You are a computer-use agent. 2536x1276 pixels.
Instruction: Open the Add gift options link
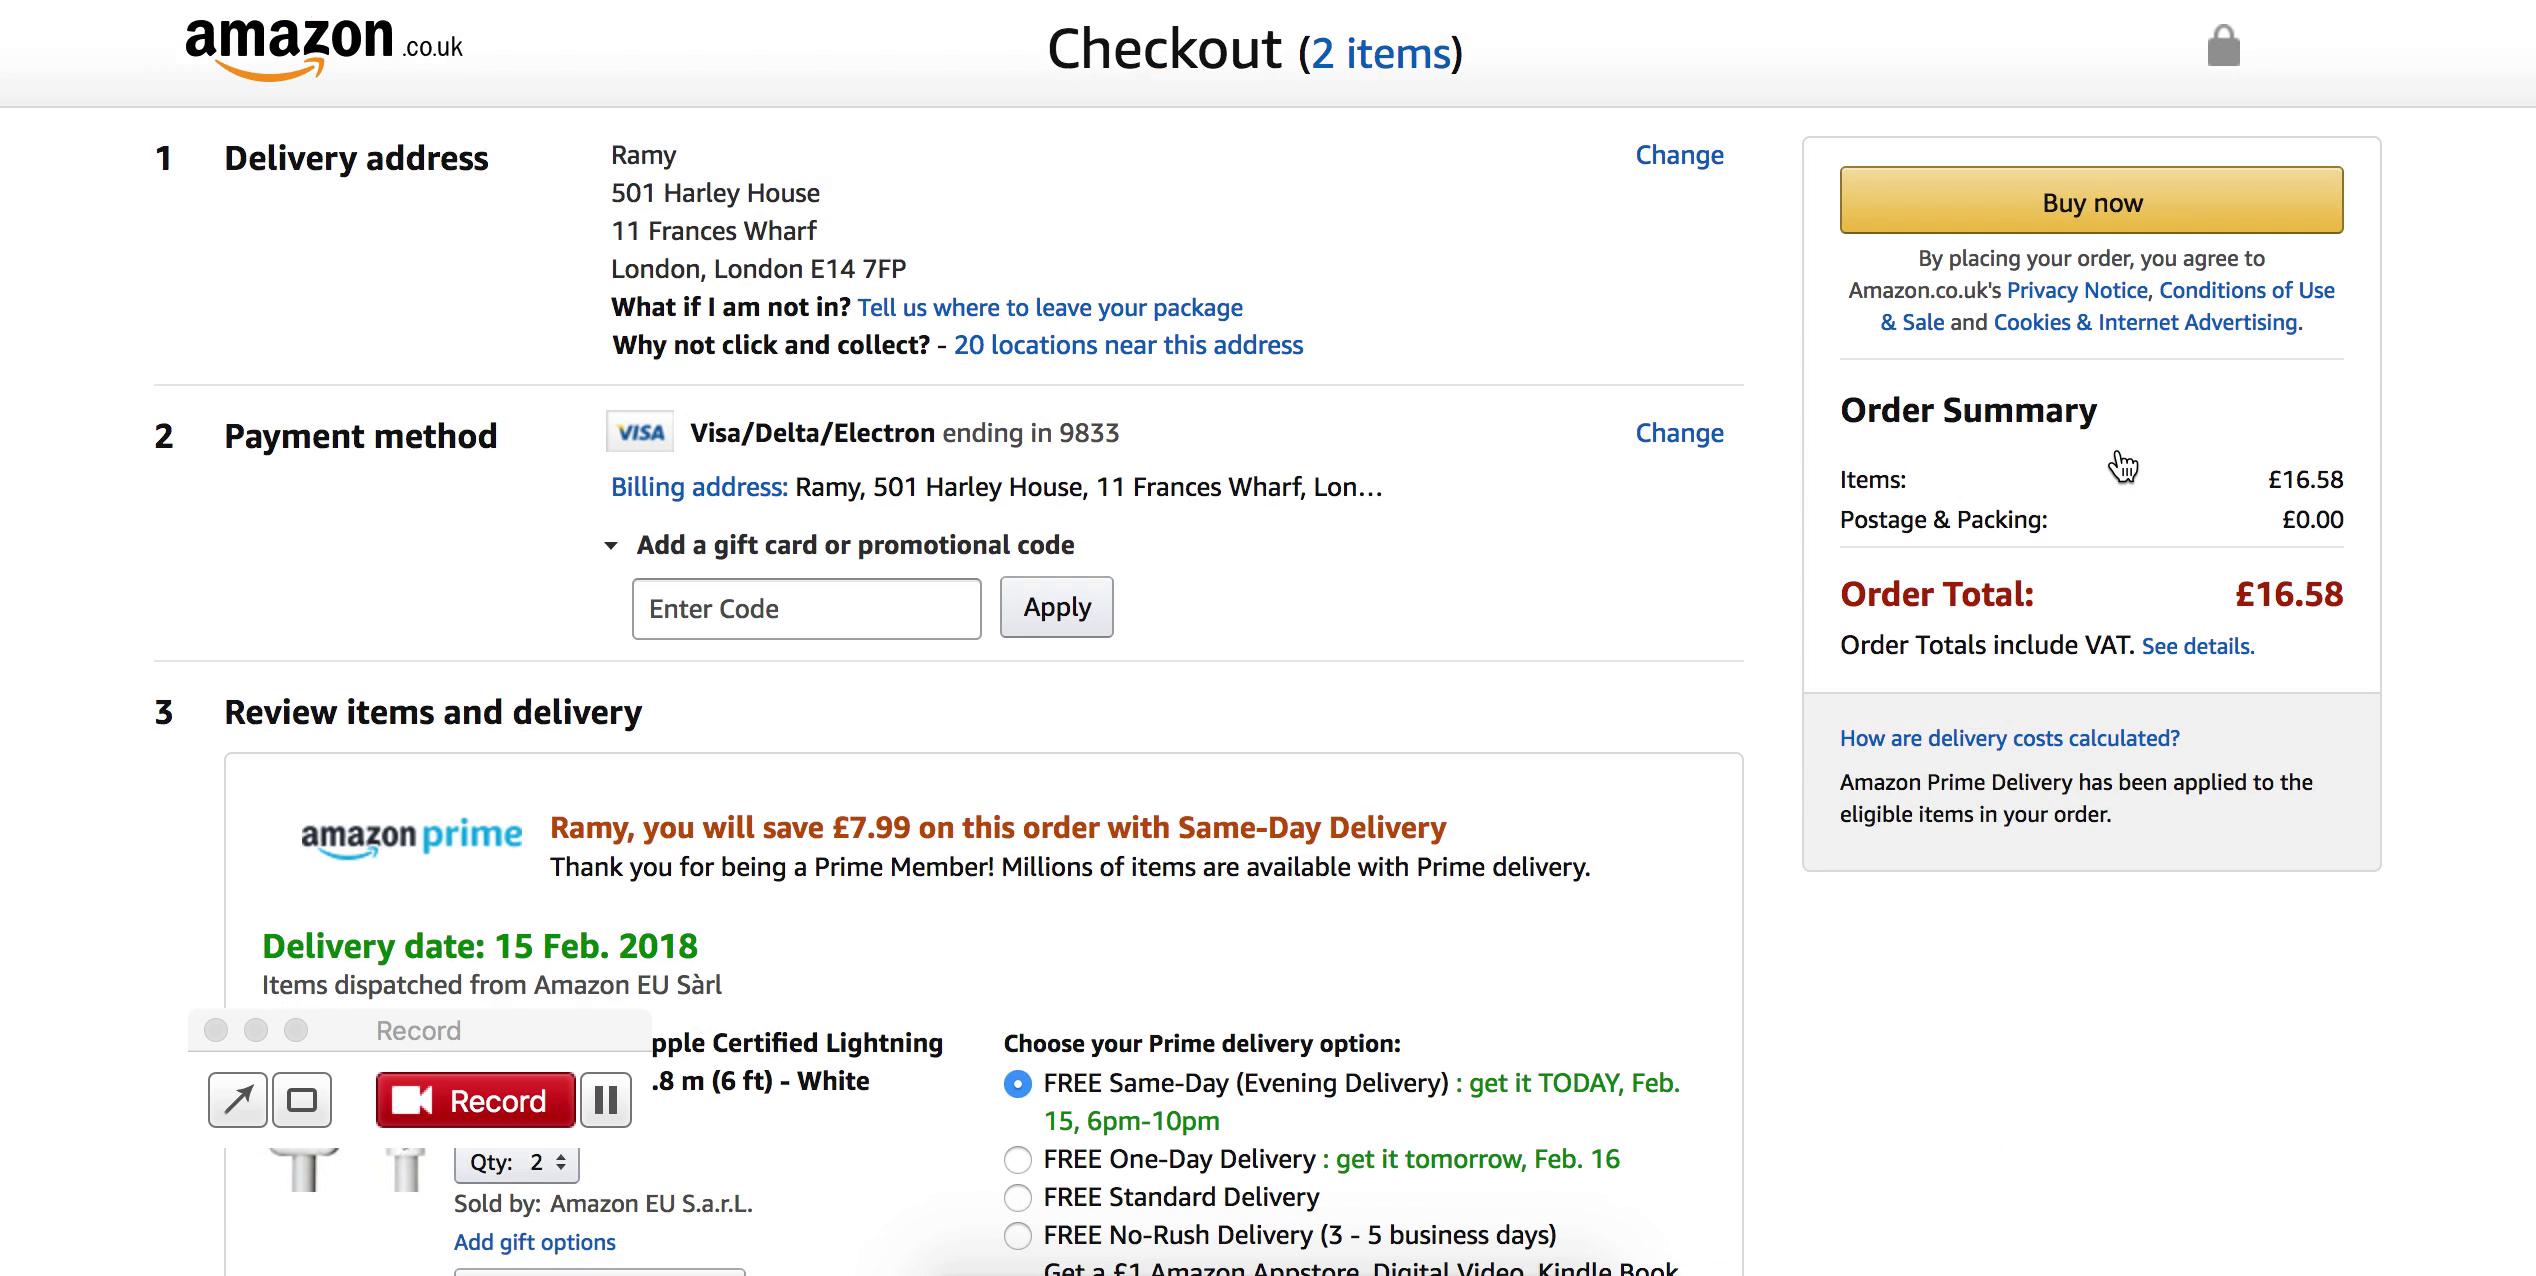534,1243
